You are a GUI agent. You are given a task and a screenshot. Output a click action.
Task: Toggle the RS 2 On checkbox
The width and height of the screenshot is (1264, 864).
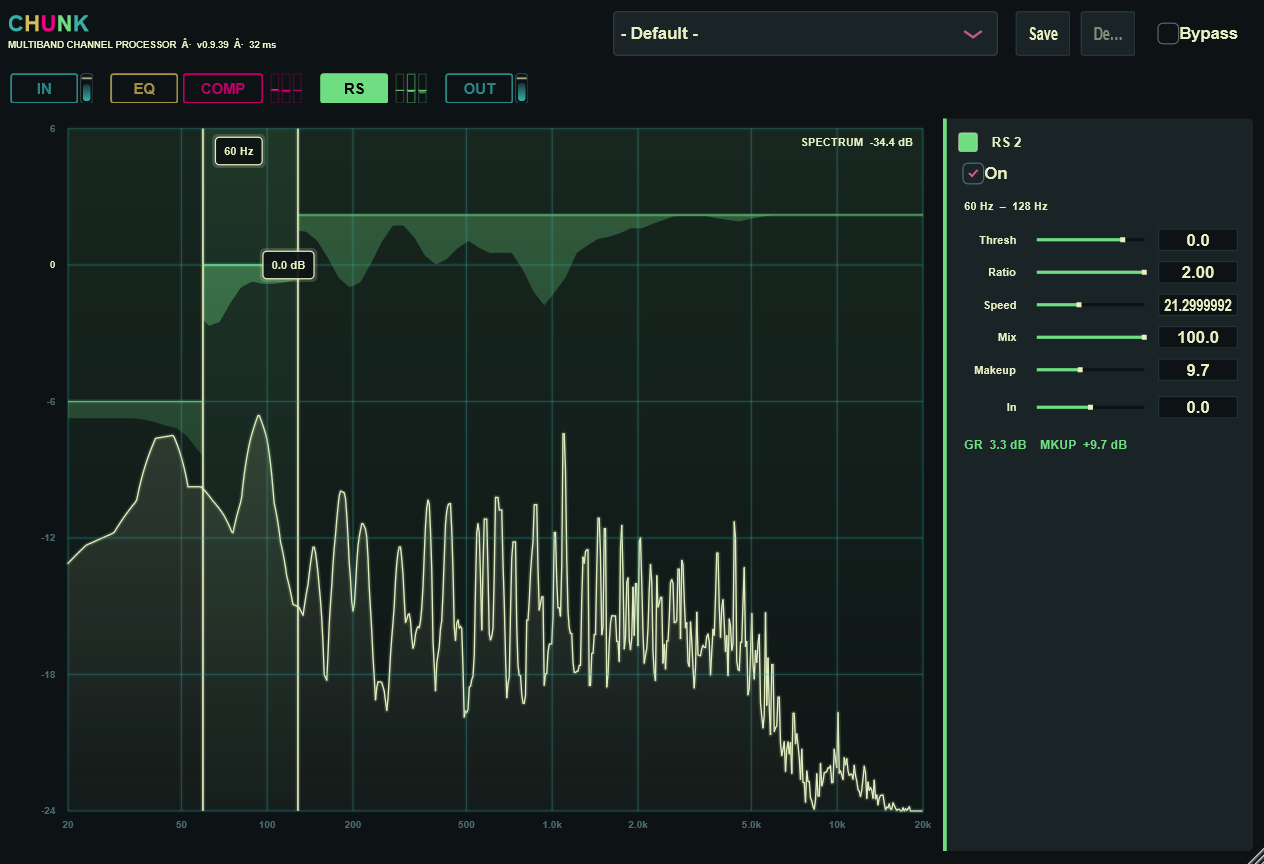click(973, 173)
